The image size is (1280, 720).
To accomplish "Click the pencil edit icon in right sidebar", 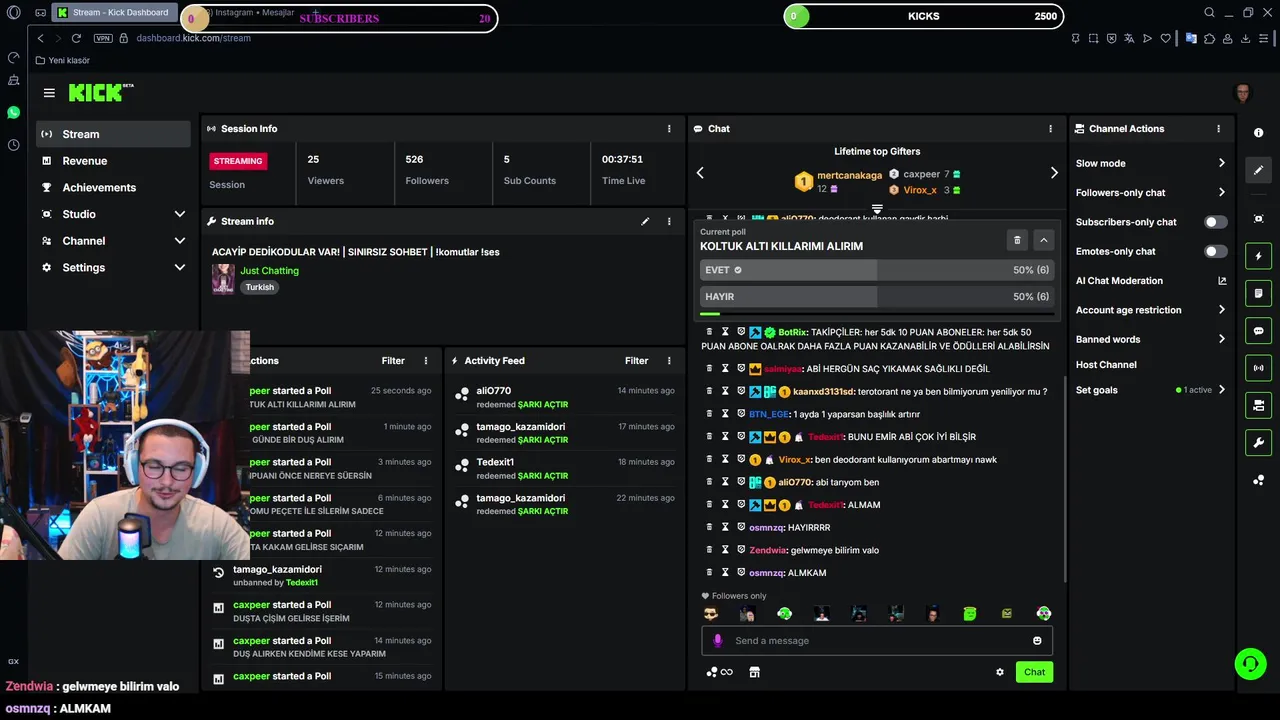I will (1258, 170).
